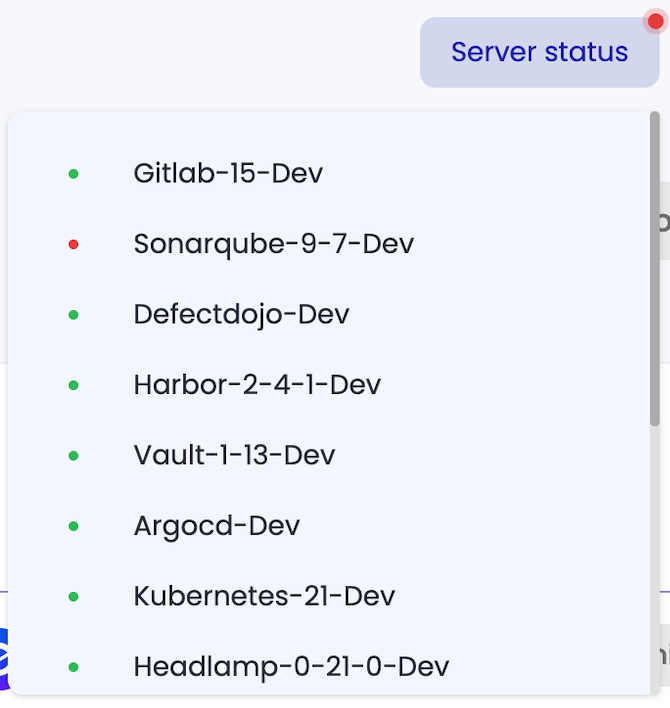Click the green status dot beside Kubernetes-21-Dev
This screenshot has height=708, width=670.
pyautogui.click(x=74, y=596)
